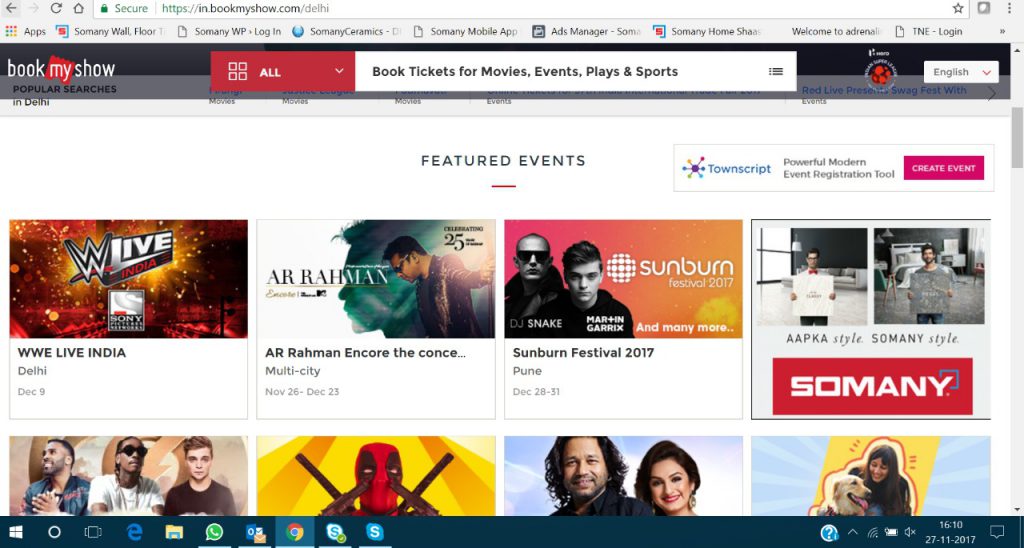Click next arrow in popular searches
The height and width of the screenshot is (548, 1024).
(x=992, y=94)
